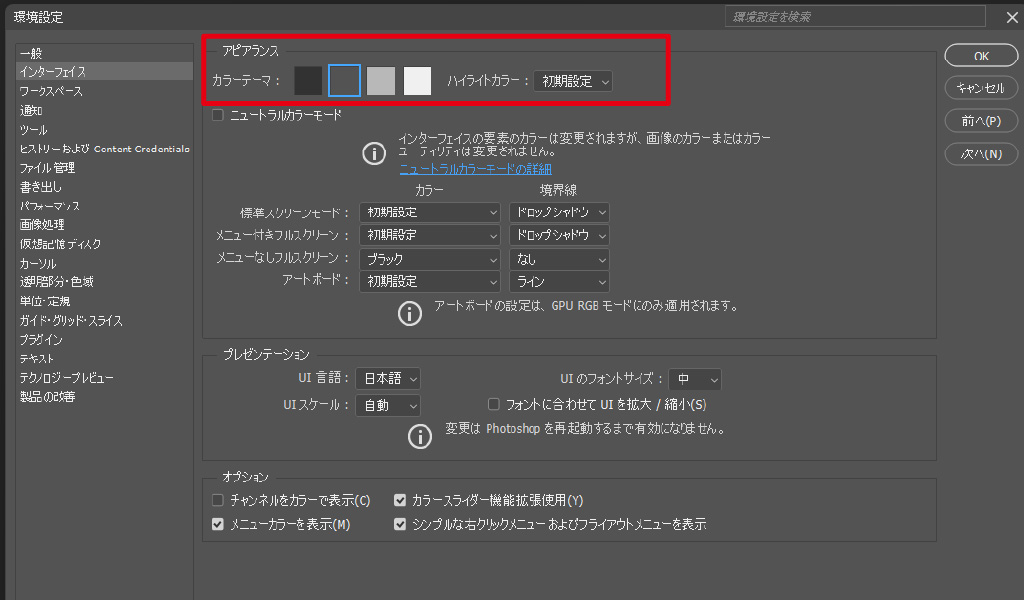Viewport: 1024px width, 600px height.
Task: Expand the UI のフォントサイズ dropdown
Action: [694, 379]
